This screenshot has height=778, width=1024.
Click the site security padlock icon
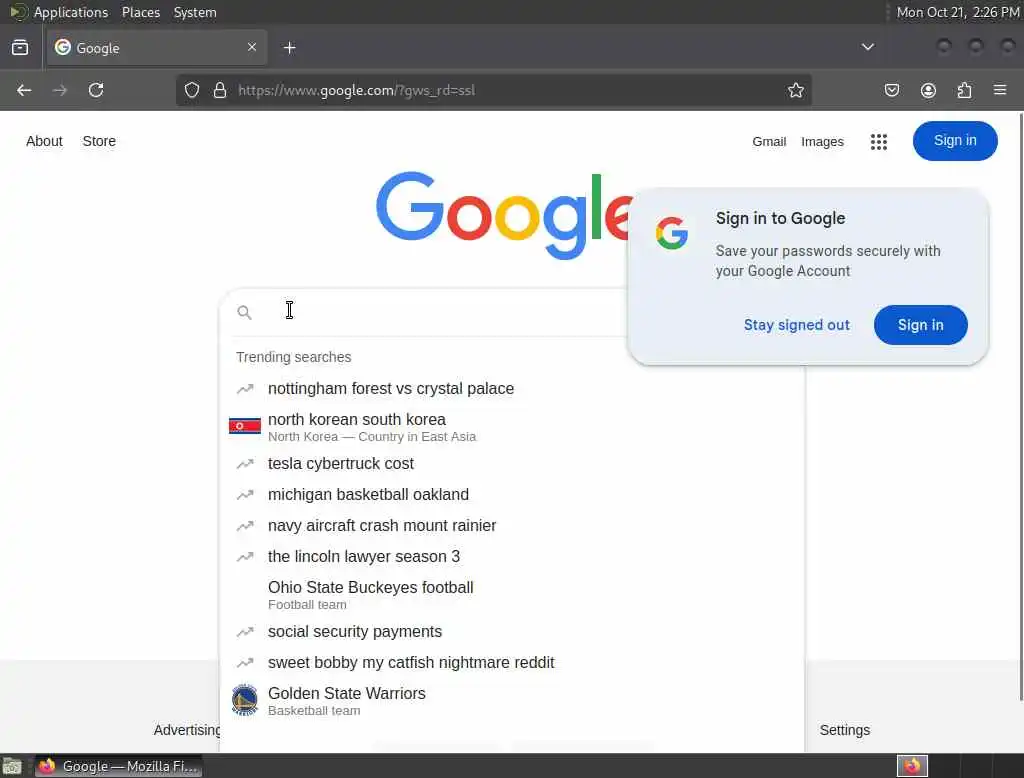pos(220,90)
